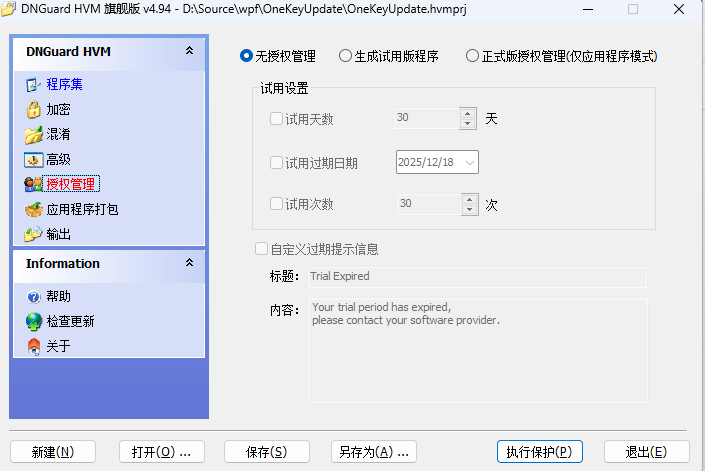The width and height of the screenshot is (705, 471).
Task: Select 授权管理 in the sidebar
Action: point(71,184)
